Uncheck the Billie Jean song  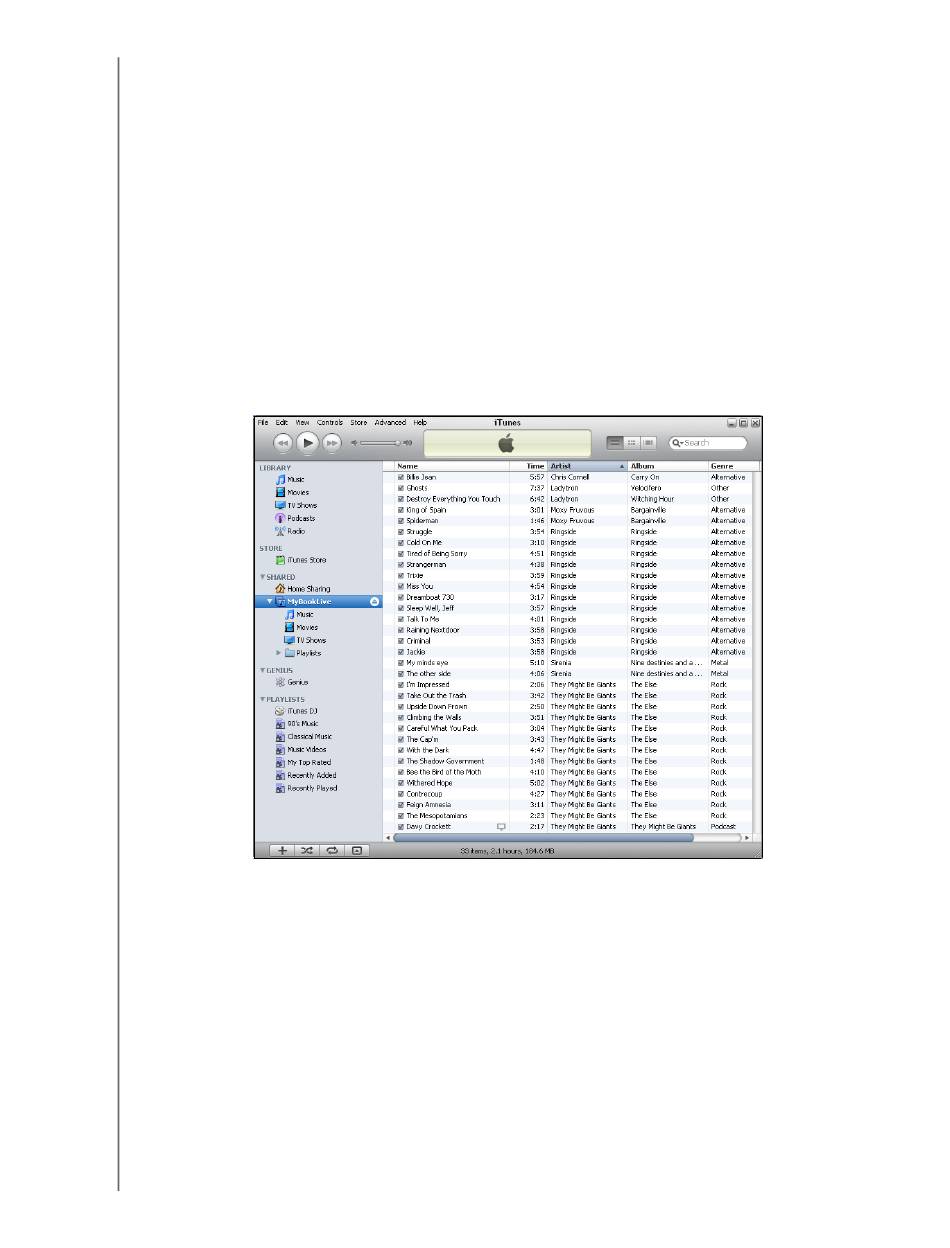401,478
